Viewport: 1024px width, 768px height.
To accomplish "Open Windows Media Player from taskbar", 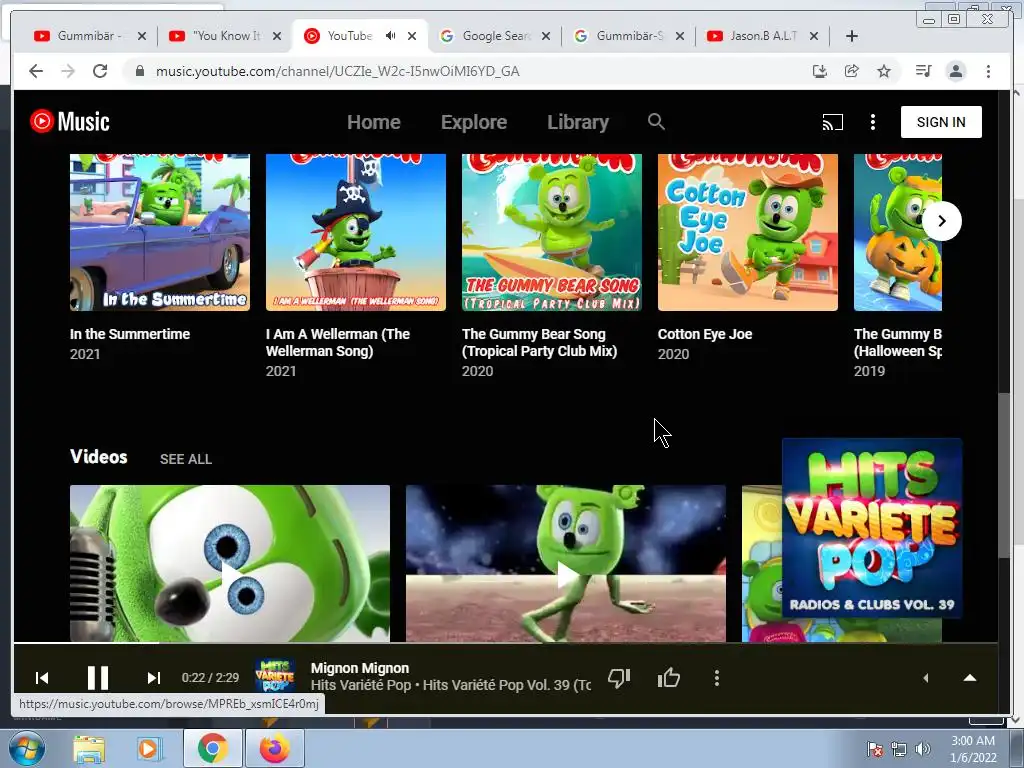I will tap(149, 749).
